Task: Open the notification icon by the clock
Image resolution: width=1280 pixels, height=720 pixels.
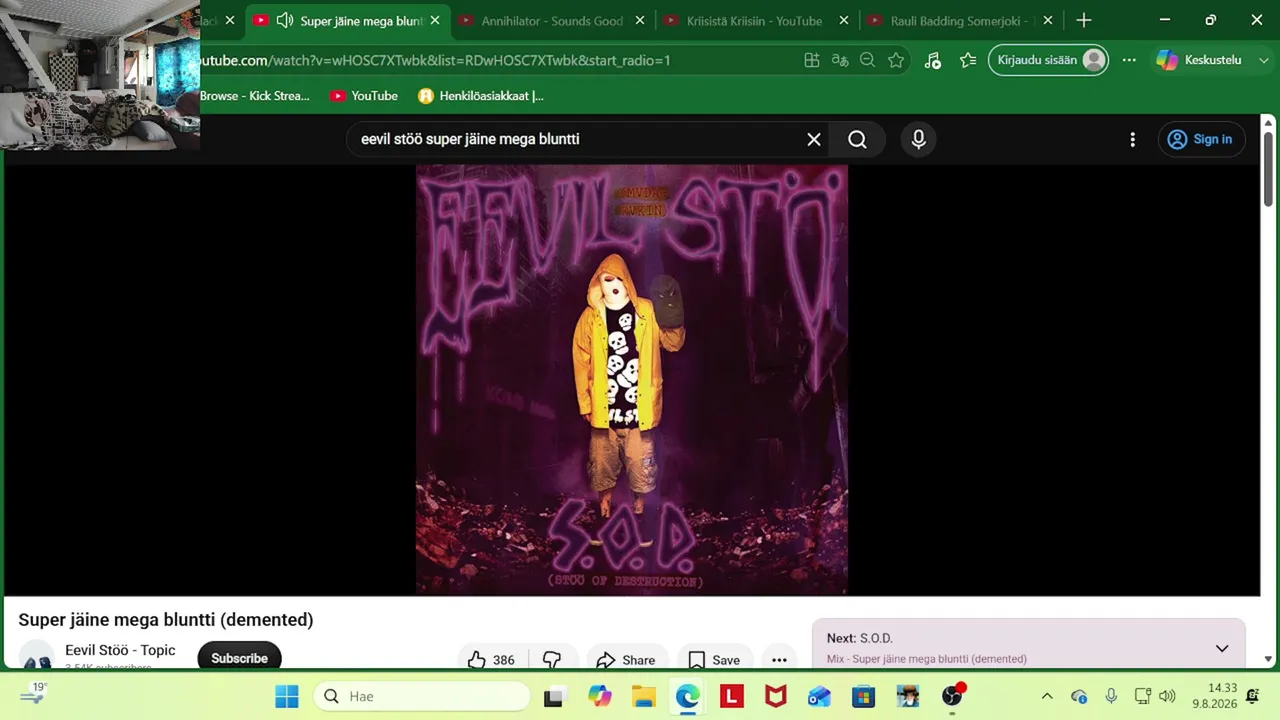Action: [1253, 696]
